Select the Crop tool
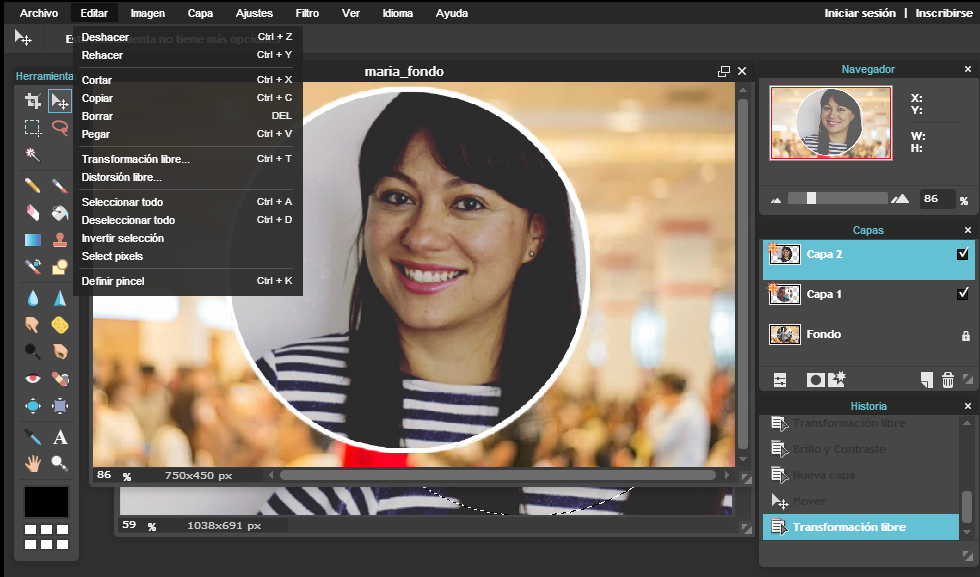The height and width of the screenshot is (577, 980). (32, 101)
